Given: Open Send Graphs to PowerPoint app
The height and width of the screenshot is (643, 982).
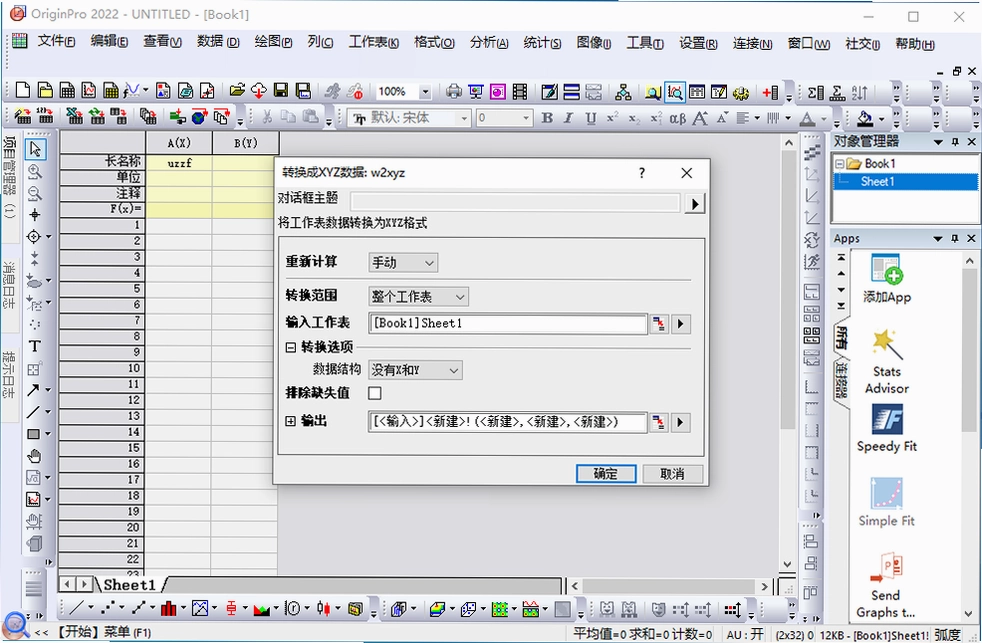Looking at the screenshot, I should click(x=886, y=585).
